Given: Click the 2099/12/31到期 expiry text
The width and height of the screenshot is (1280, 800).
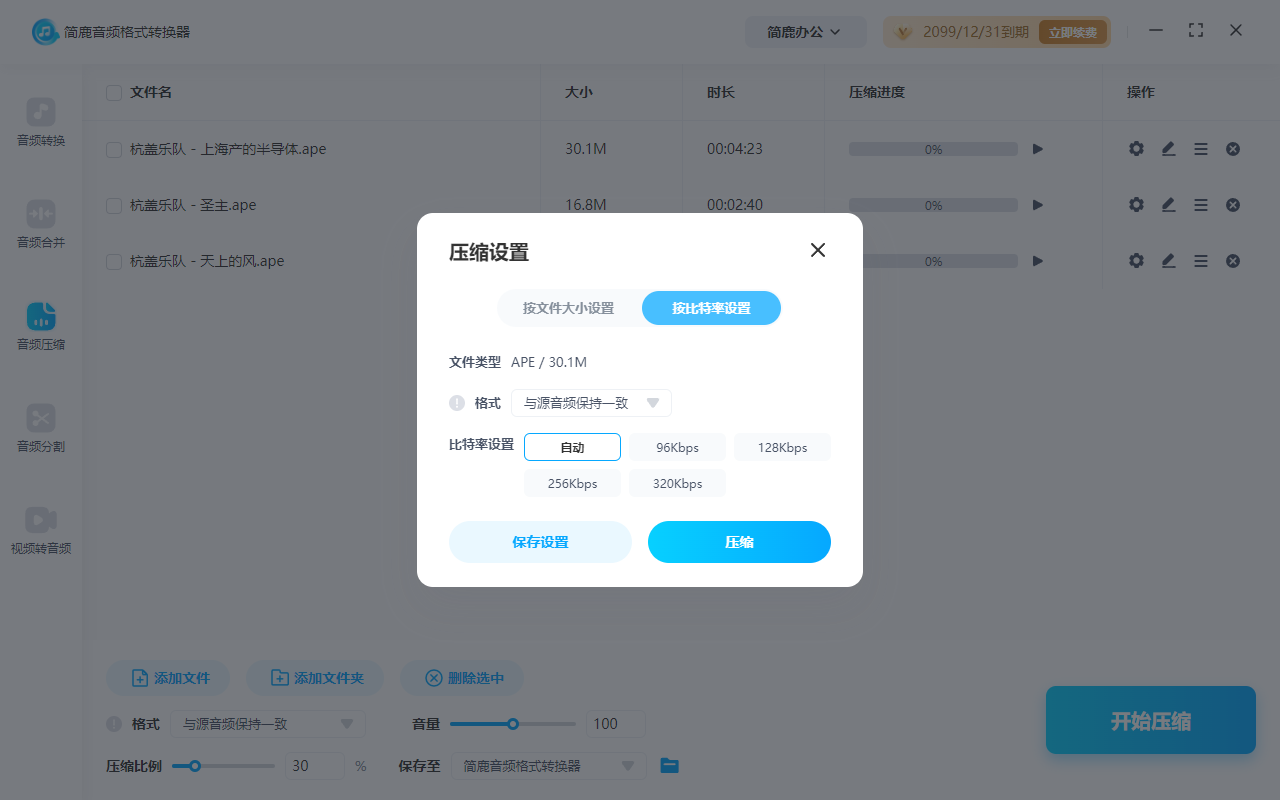Looking at the screenshot, I should pos(975,32).
